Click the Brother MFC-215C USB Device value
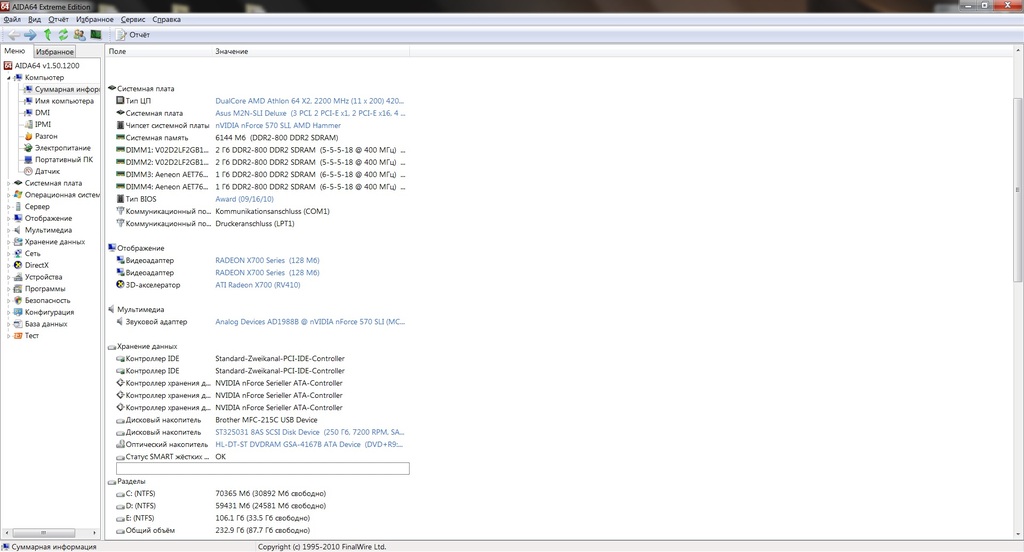Screen dimensions: 1024x552 coord(266,420)
